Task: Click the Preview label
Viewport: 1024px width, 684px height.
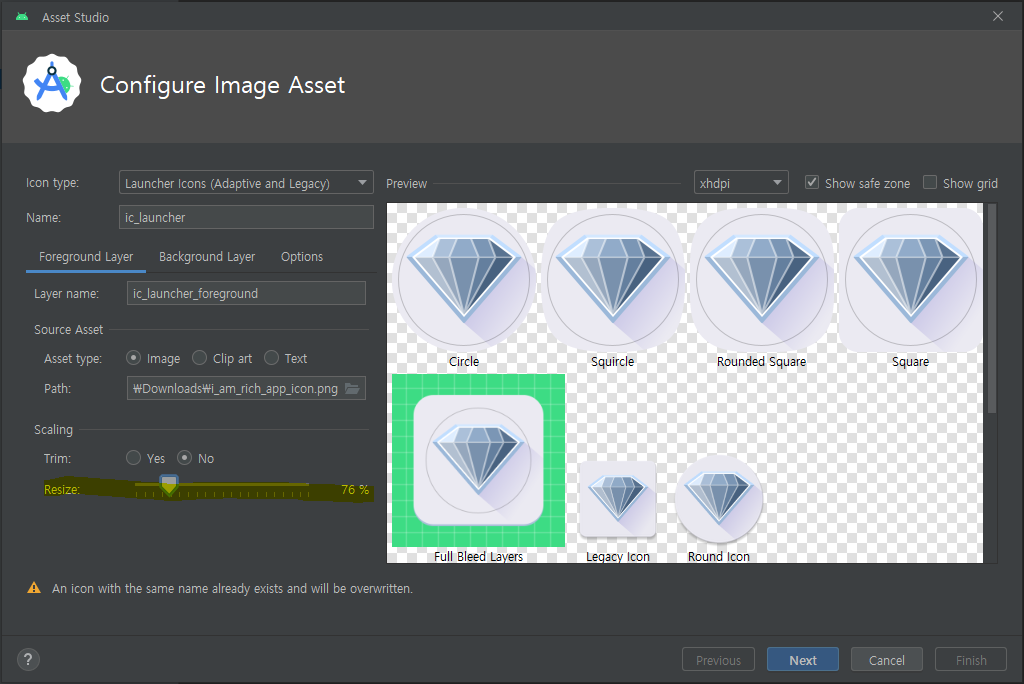Action: [x=406, y=184]
